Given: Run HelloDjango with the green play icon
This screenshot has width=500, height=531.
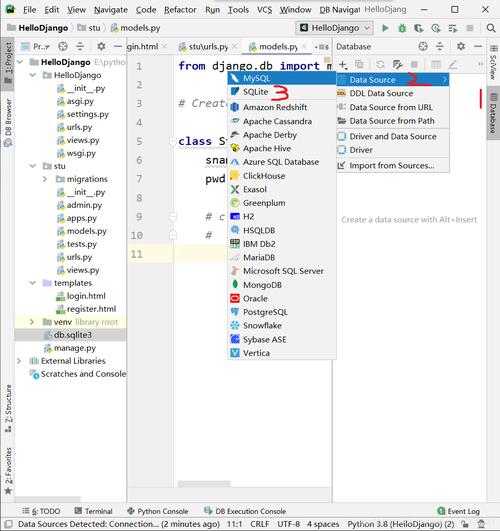Looking at the screenshot, I should (x=385, y=28).
